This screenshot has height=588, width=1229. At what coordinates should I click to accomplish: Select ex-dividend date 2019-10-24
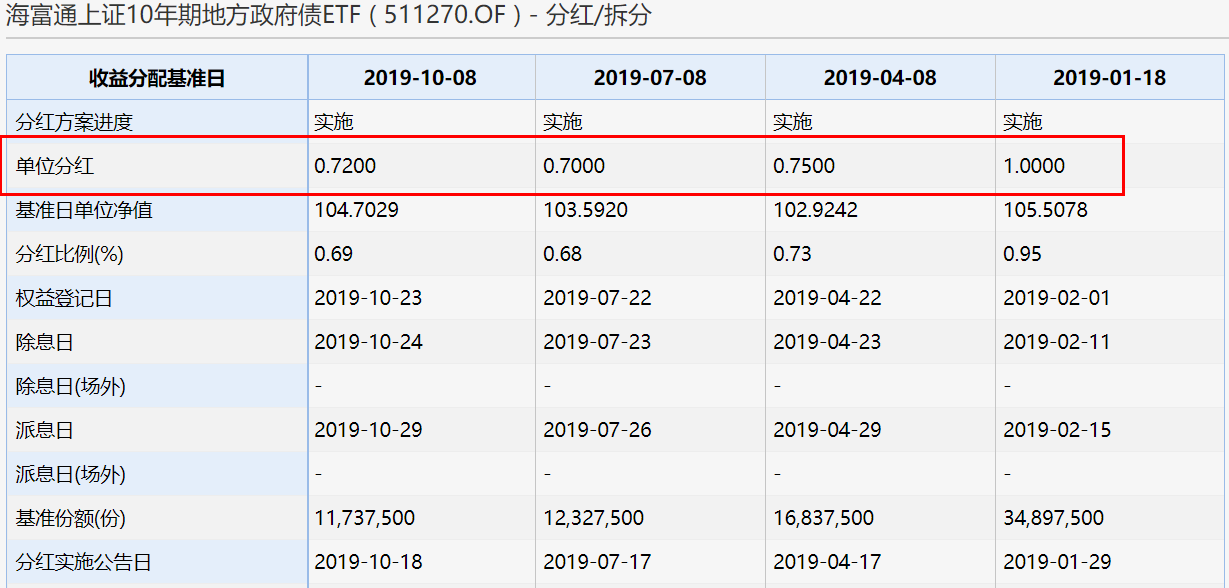click(368, 342)
